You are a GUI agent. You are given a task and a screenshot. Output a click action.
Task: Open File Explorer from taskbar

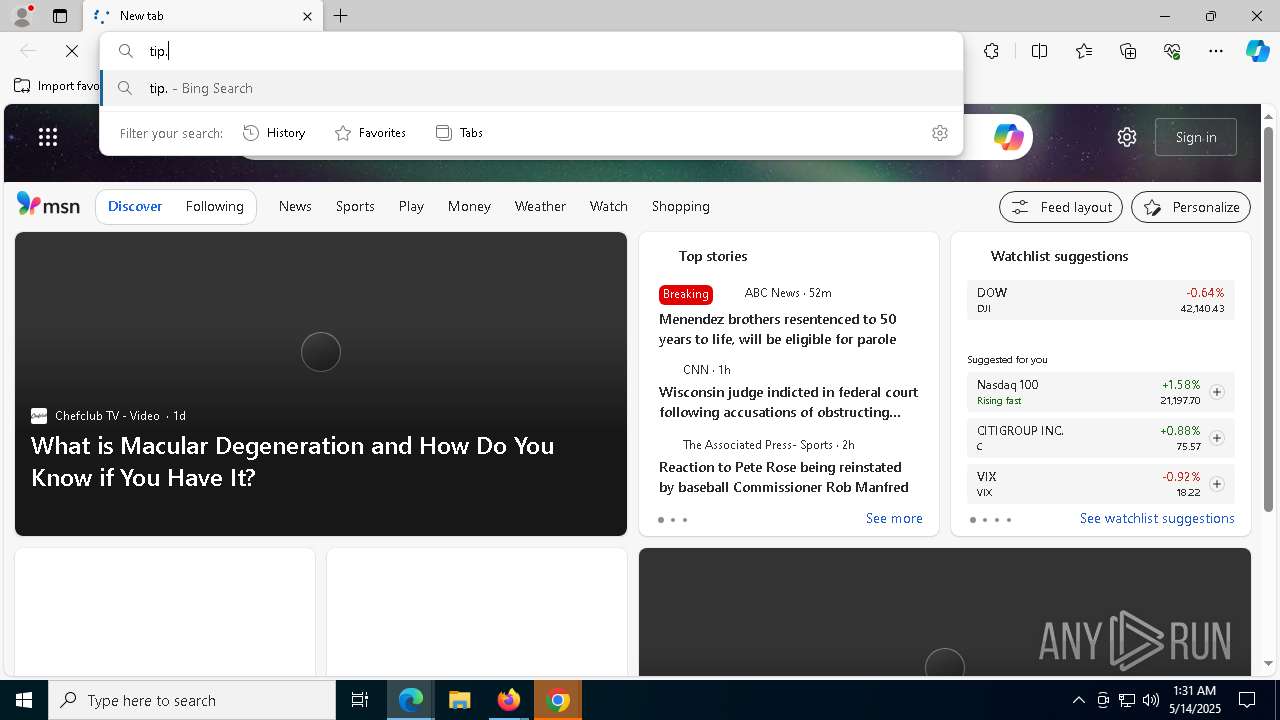click(459, 700)
